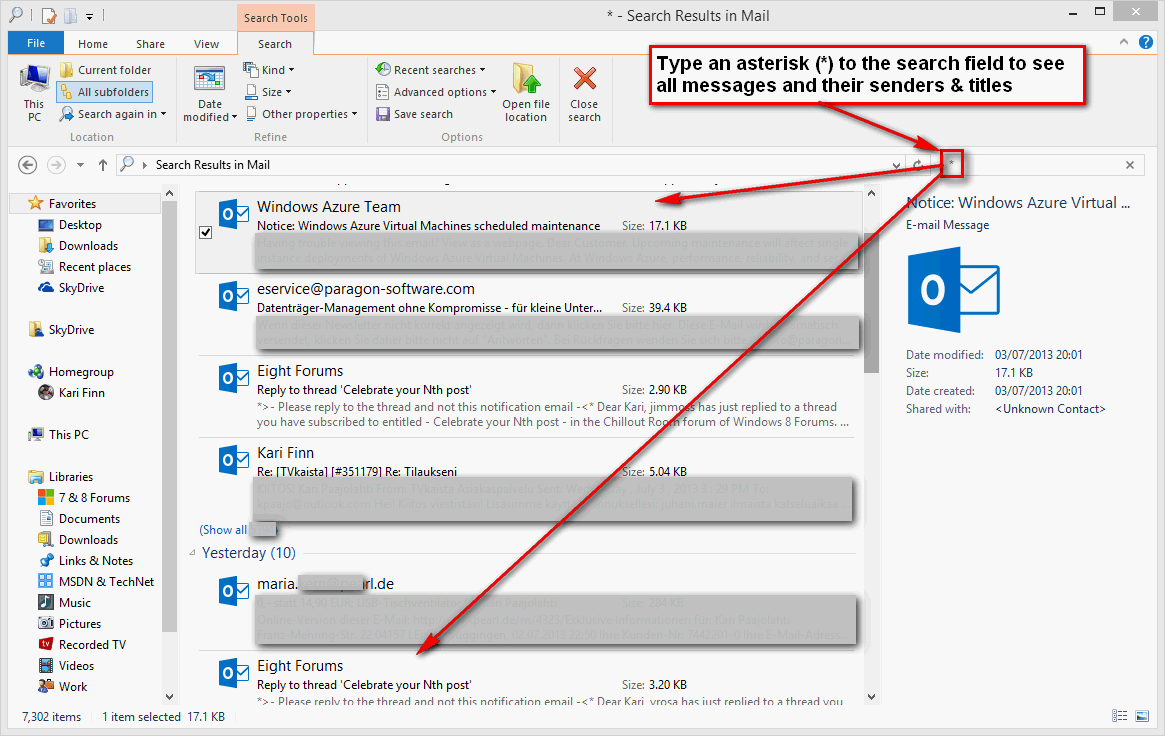The height and width of the screenshot is (736, 1165).
Task: Collapse the ribbon with chevron
Action: 1124,42
